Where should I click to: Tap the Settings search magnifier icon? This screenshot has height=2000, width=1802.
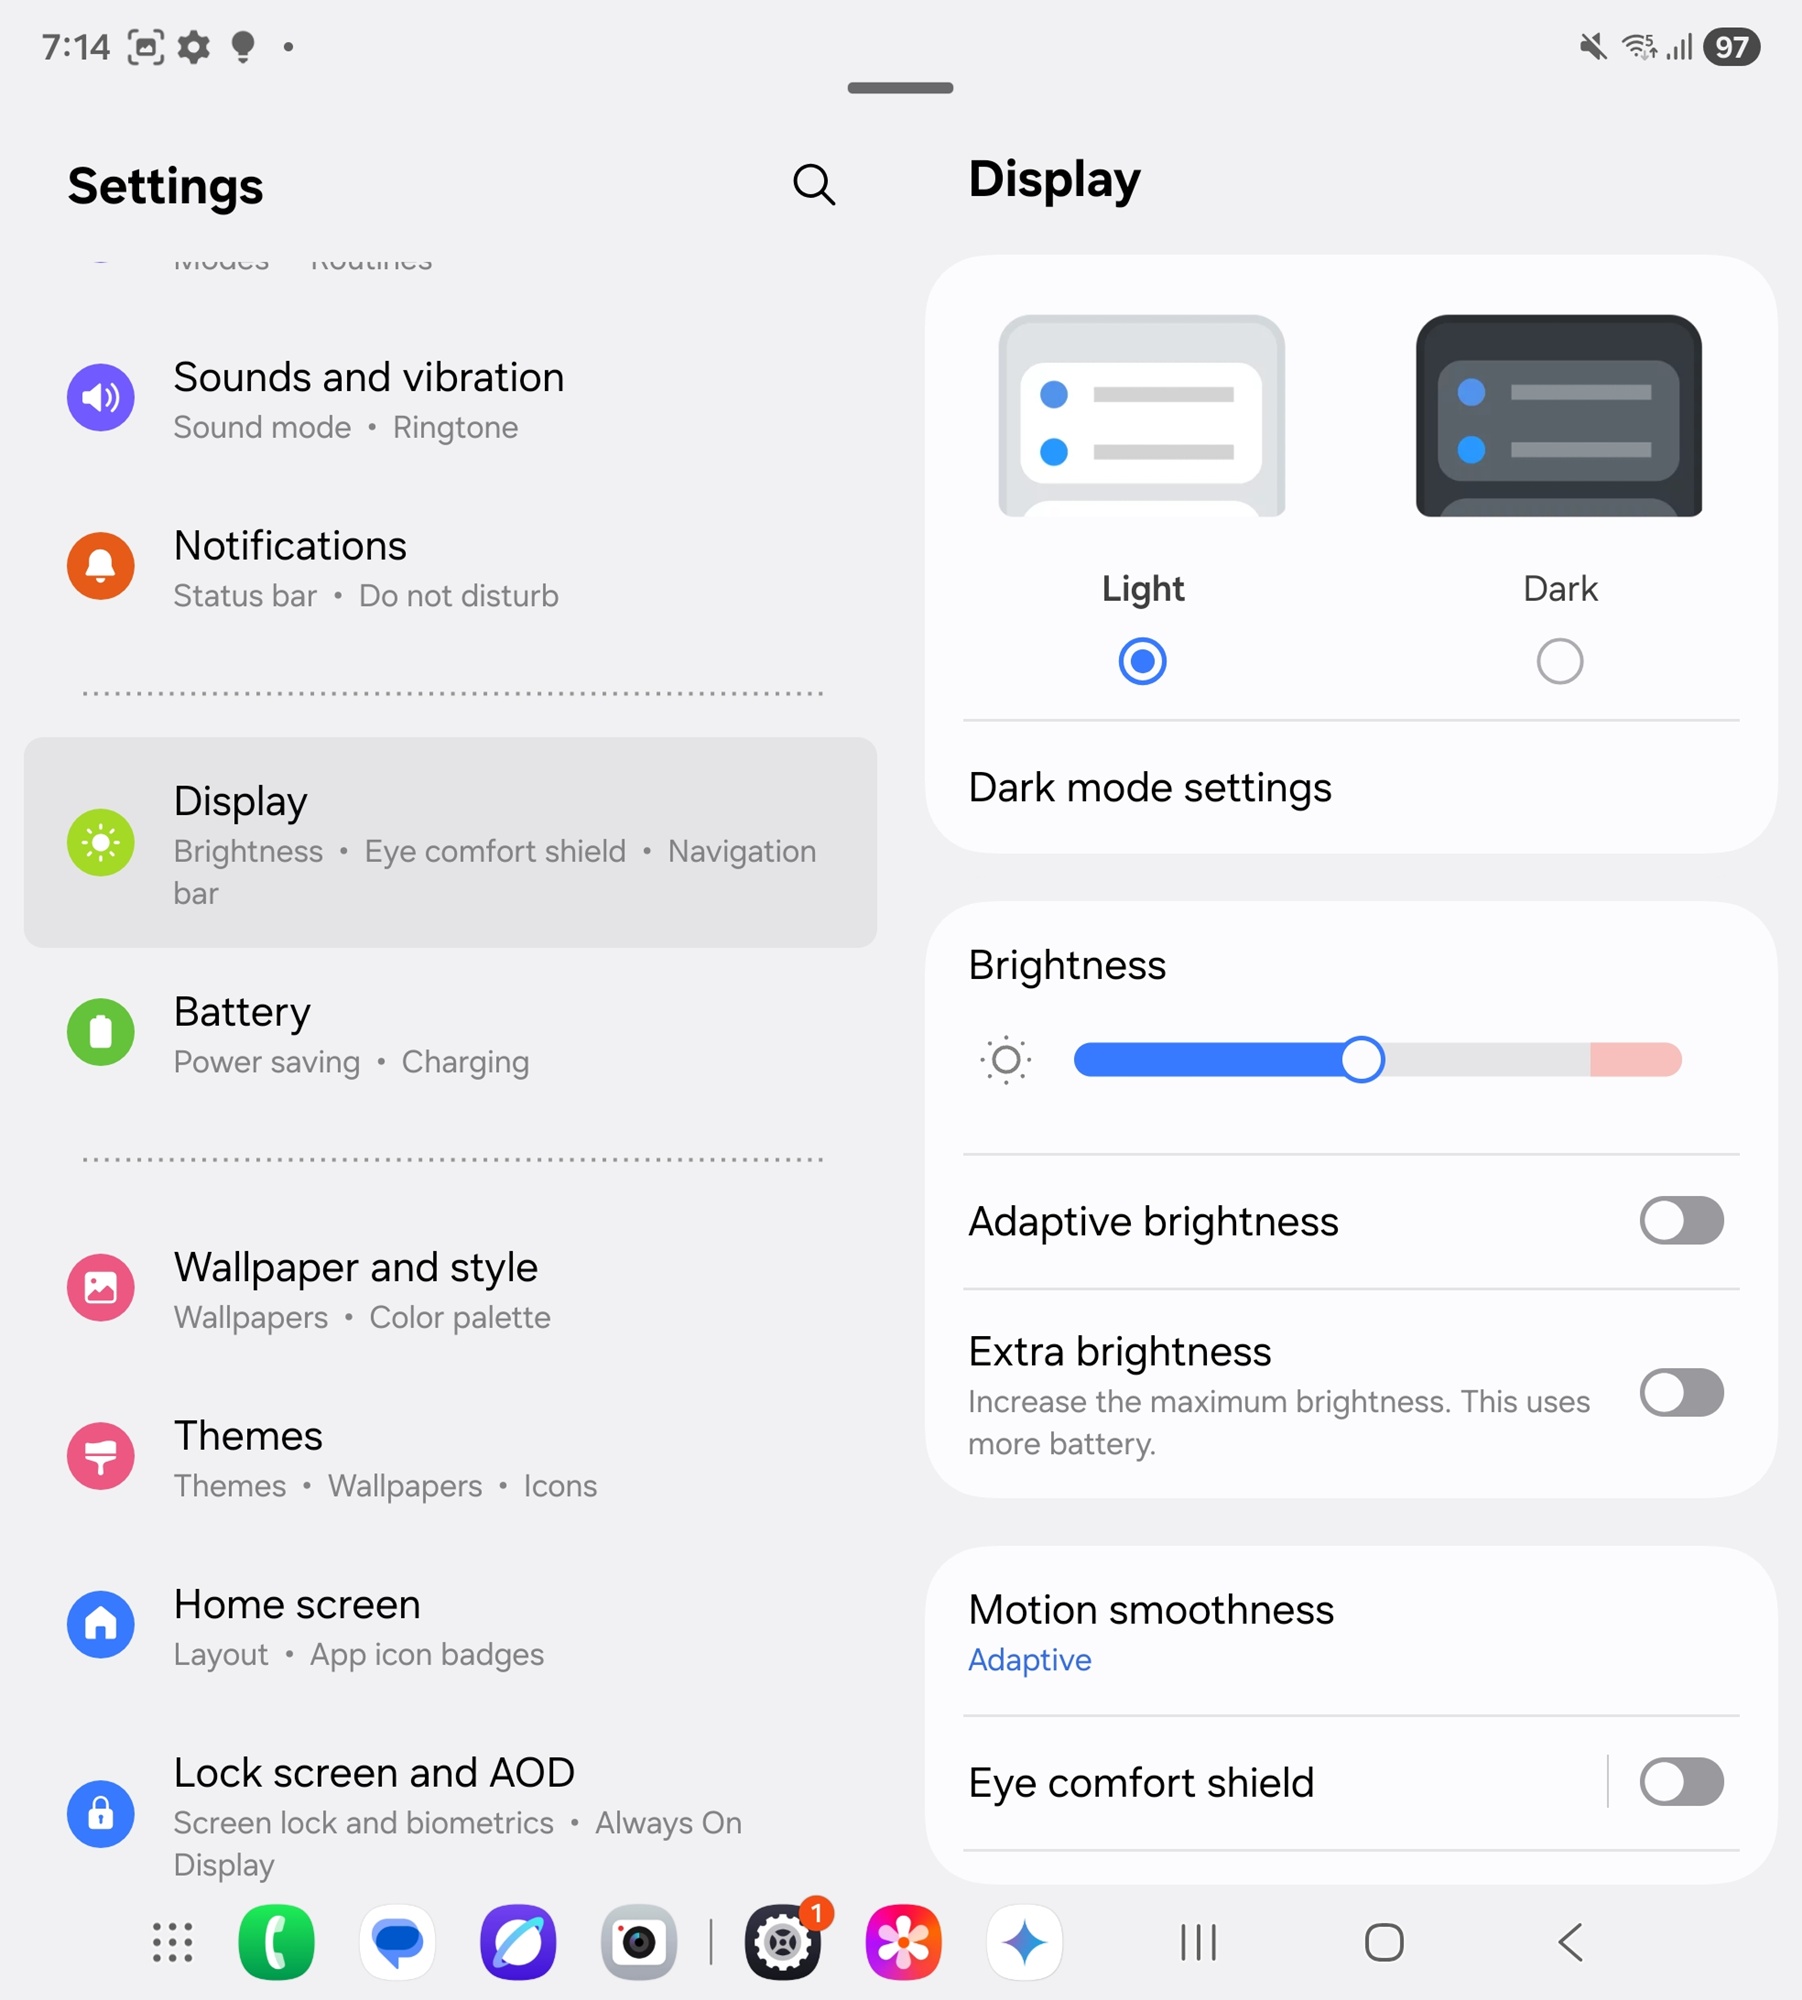pos(814,185)
